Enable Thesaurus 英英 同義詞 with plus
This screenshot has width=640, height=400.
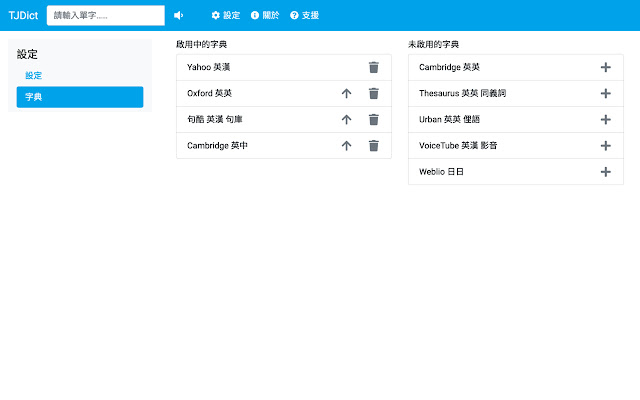605,93
